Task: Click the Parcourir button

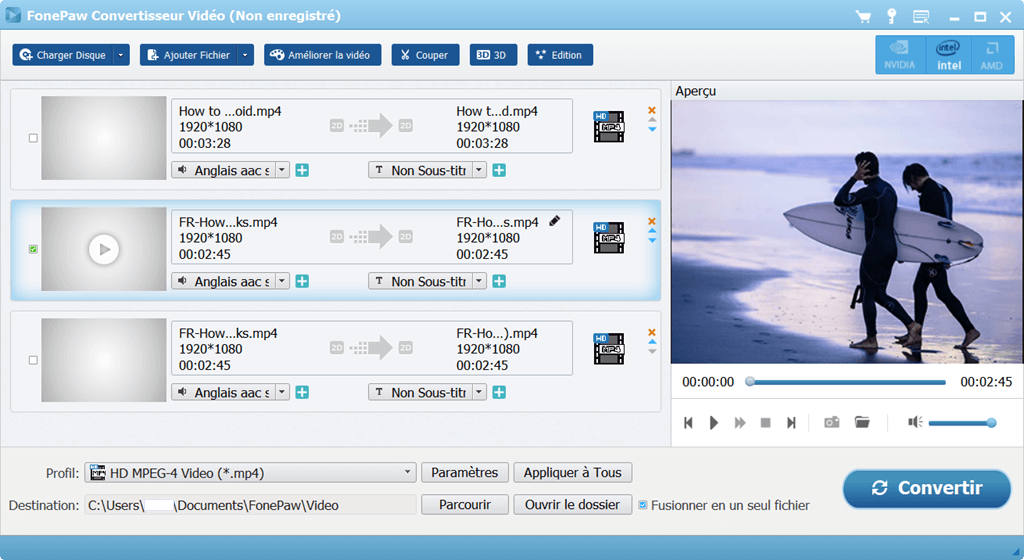Action: 464,505
